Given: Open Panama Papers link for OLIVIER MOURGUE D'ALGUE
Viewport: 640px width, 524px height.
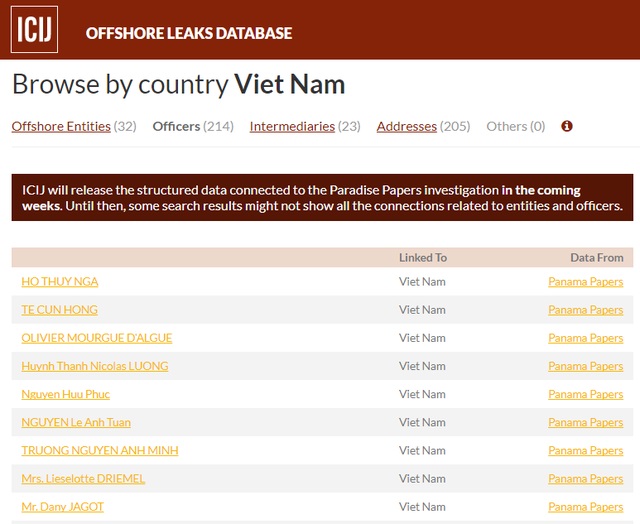Looking at the screenshot, I should [586, 338].
